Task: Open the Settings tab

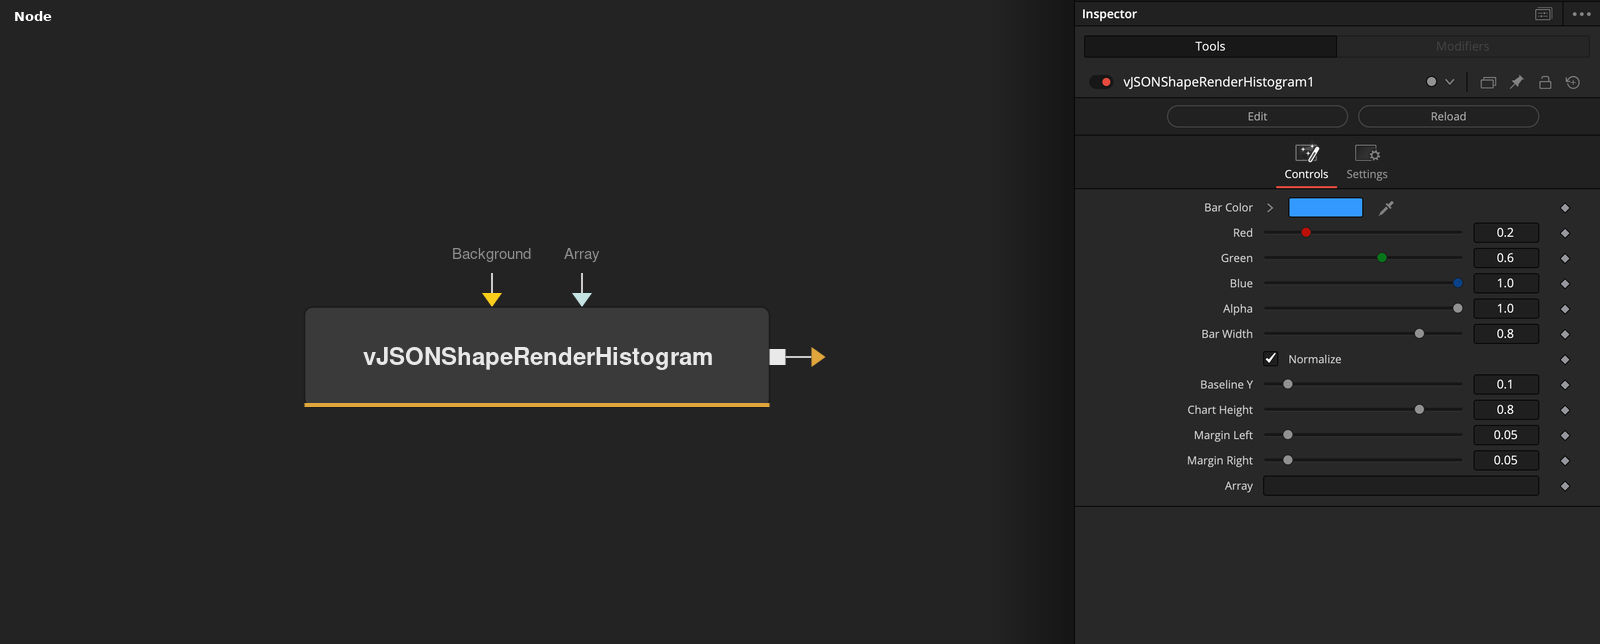Action: (1367, 163)
